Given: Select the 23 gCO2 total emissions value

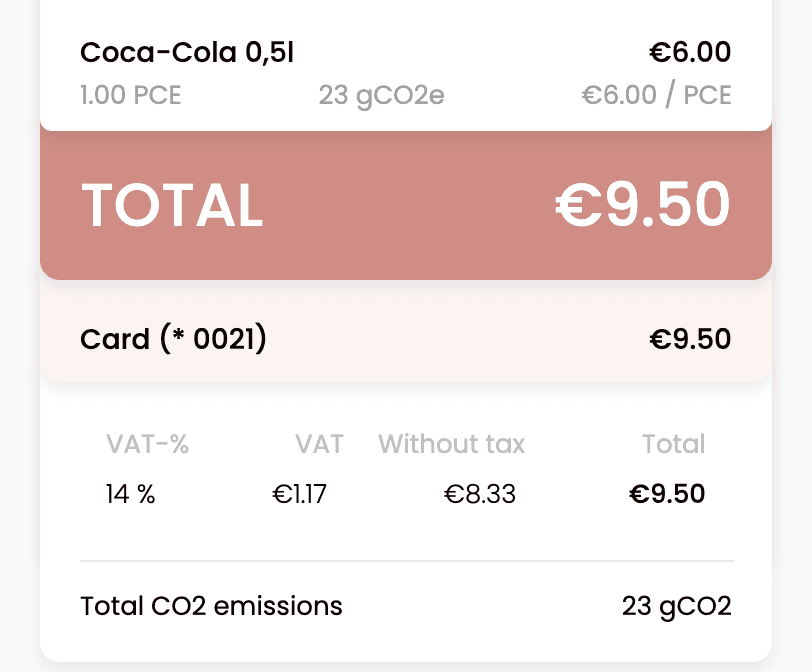Looking at the screenshot, I should coord(676,606).
